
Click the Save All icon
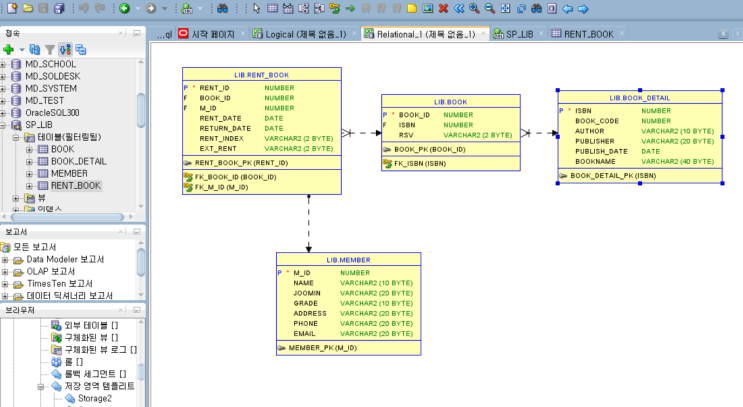tap(59, 8)
